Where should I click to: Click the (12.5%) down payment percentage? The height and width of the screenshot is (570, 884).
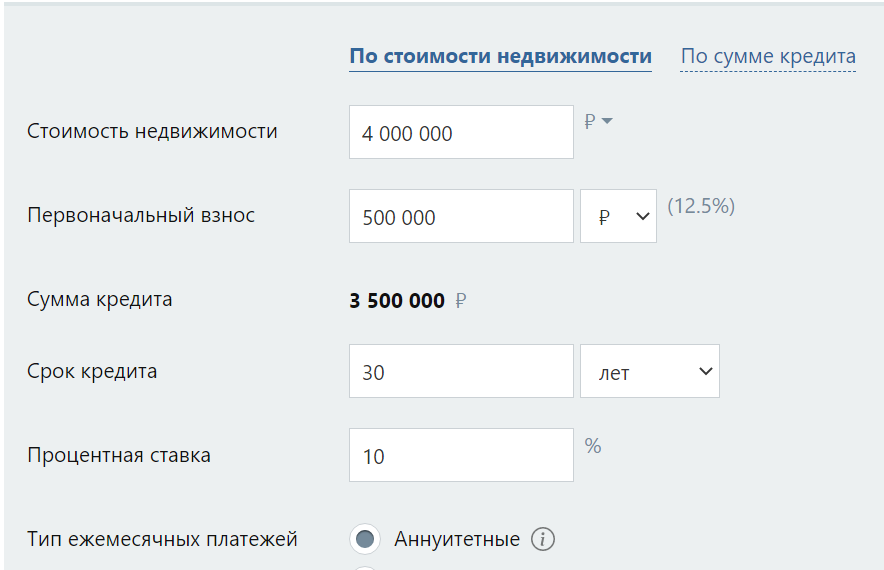pos(701,206)
